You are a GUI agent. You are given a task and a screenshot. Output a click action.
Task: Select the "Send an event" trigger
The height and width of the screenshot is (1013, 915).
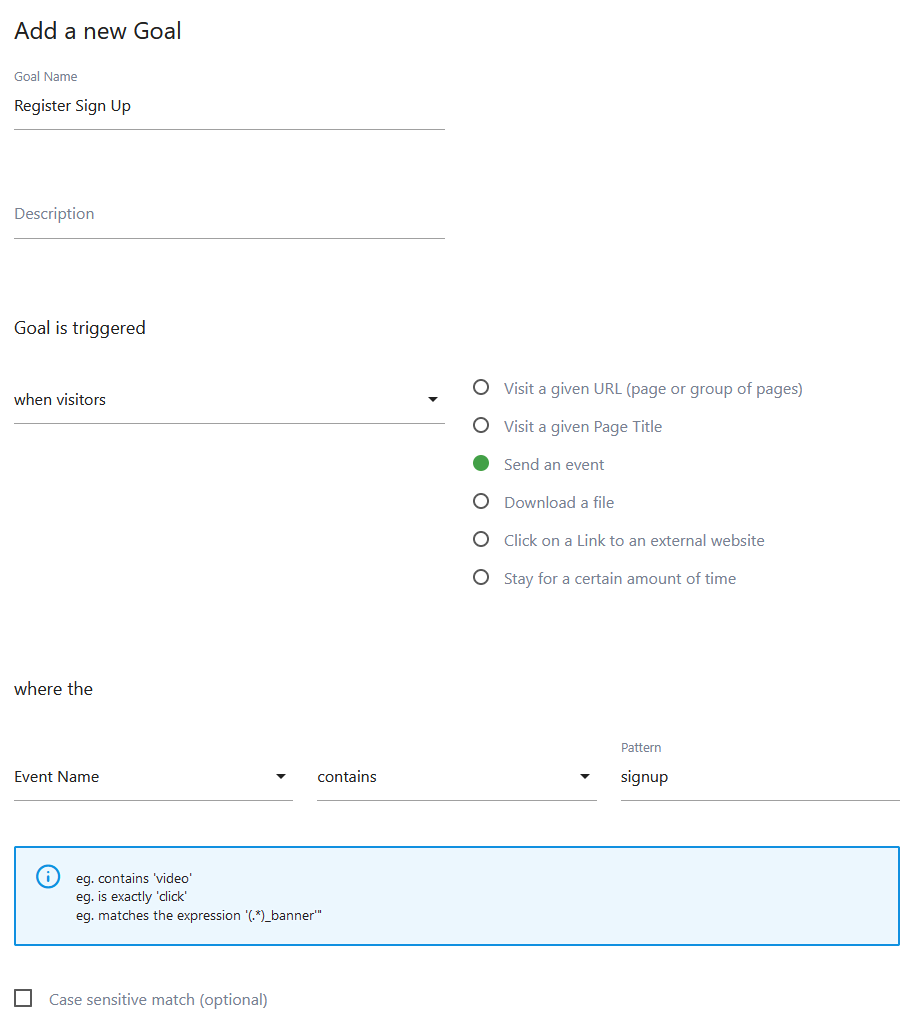pyautogui.click(x=481, y=463)
